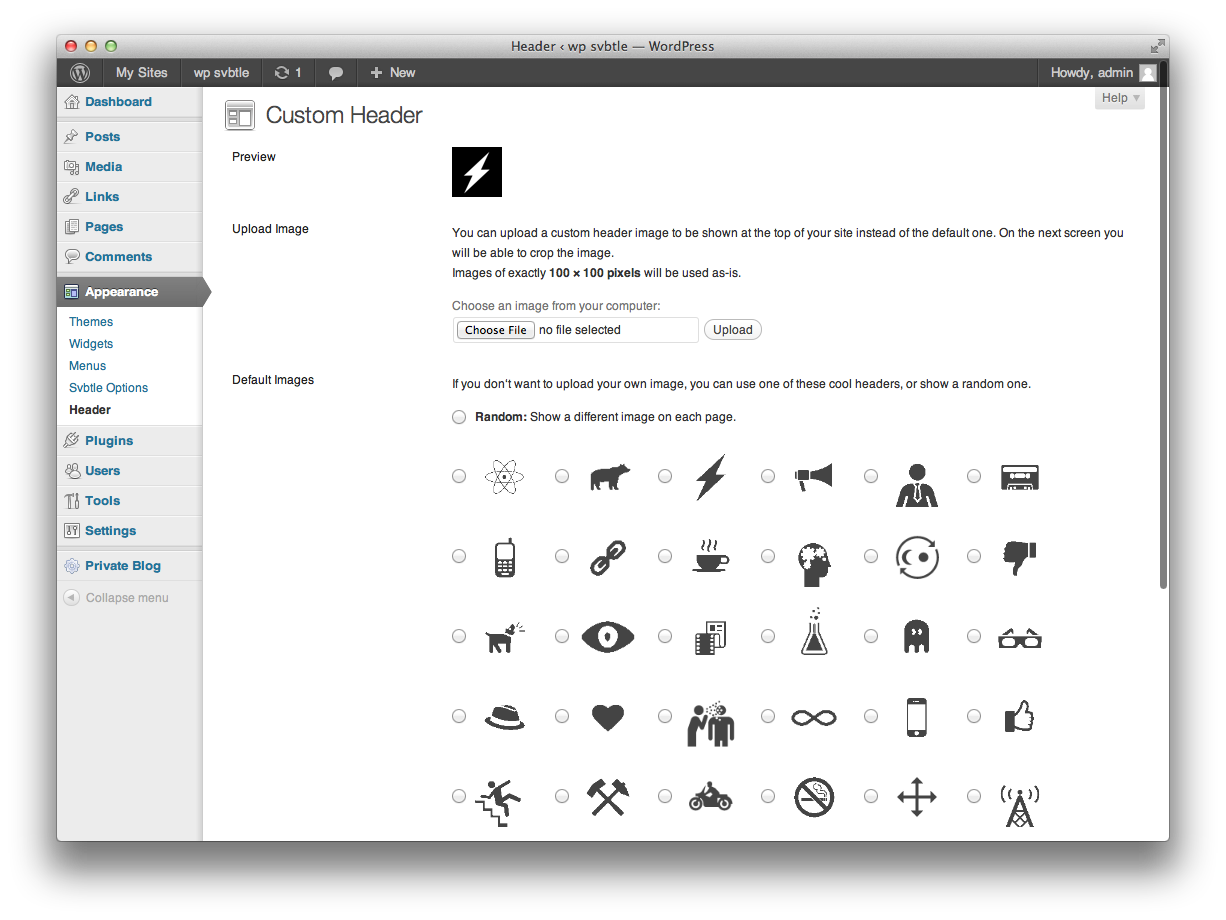The image size is (1226, 920).
Task: Open the Menus submenu link
Action: pyautogui.click(x=88, y=366)
